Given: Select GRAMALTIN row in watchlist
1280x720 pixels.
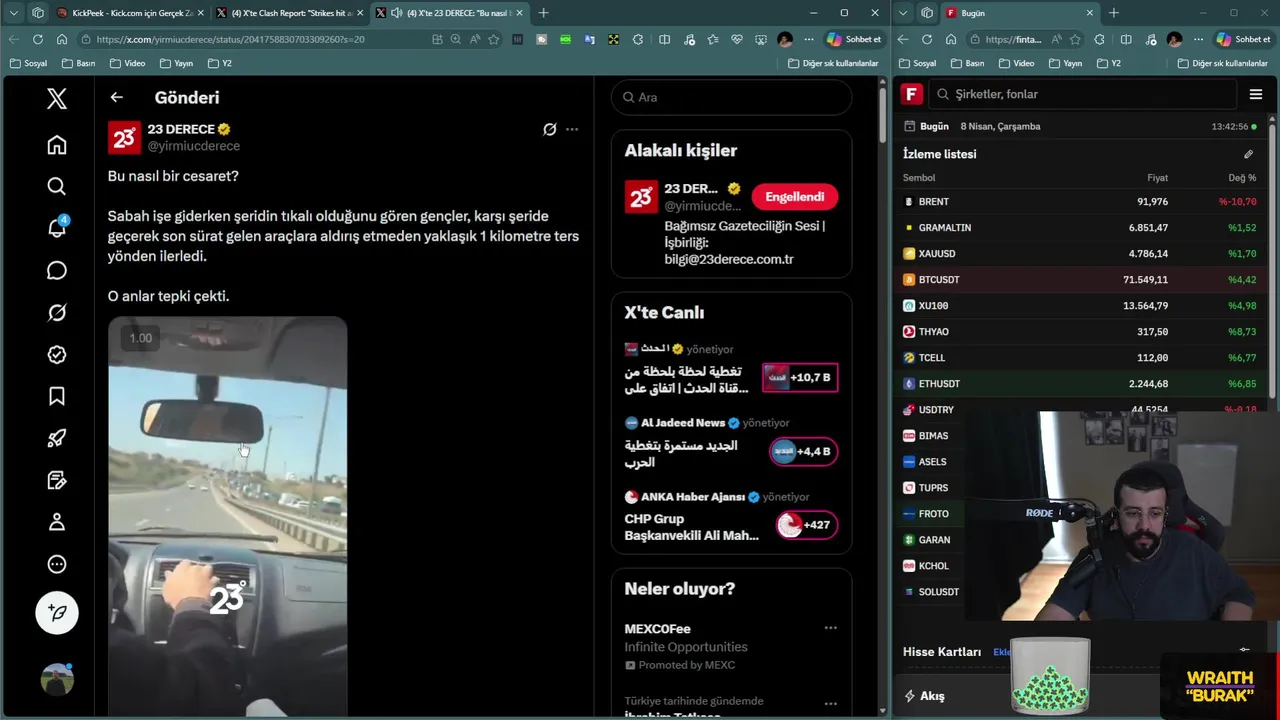Looking at the screenshot, I should [1080, 227].
